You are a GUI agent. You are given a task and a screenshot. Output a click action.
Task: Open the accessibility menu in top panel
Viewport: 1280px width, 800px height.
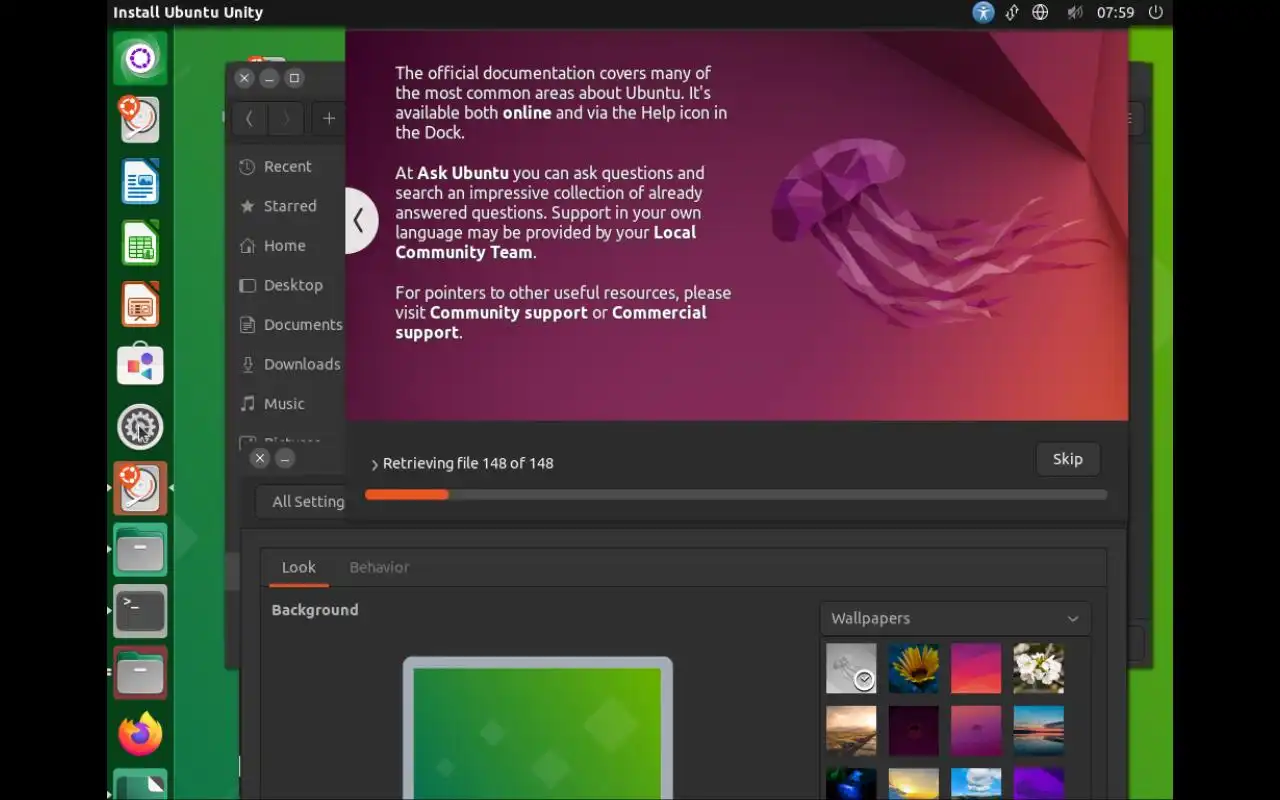coord(983,12)
